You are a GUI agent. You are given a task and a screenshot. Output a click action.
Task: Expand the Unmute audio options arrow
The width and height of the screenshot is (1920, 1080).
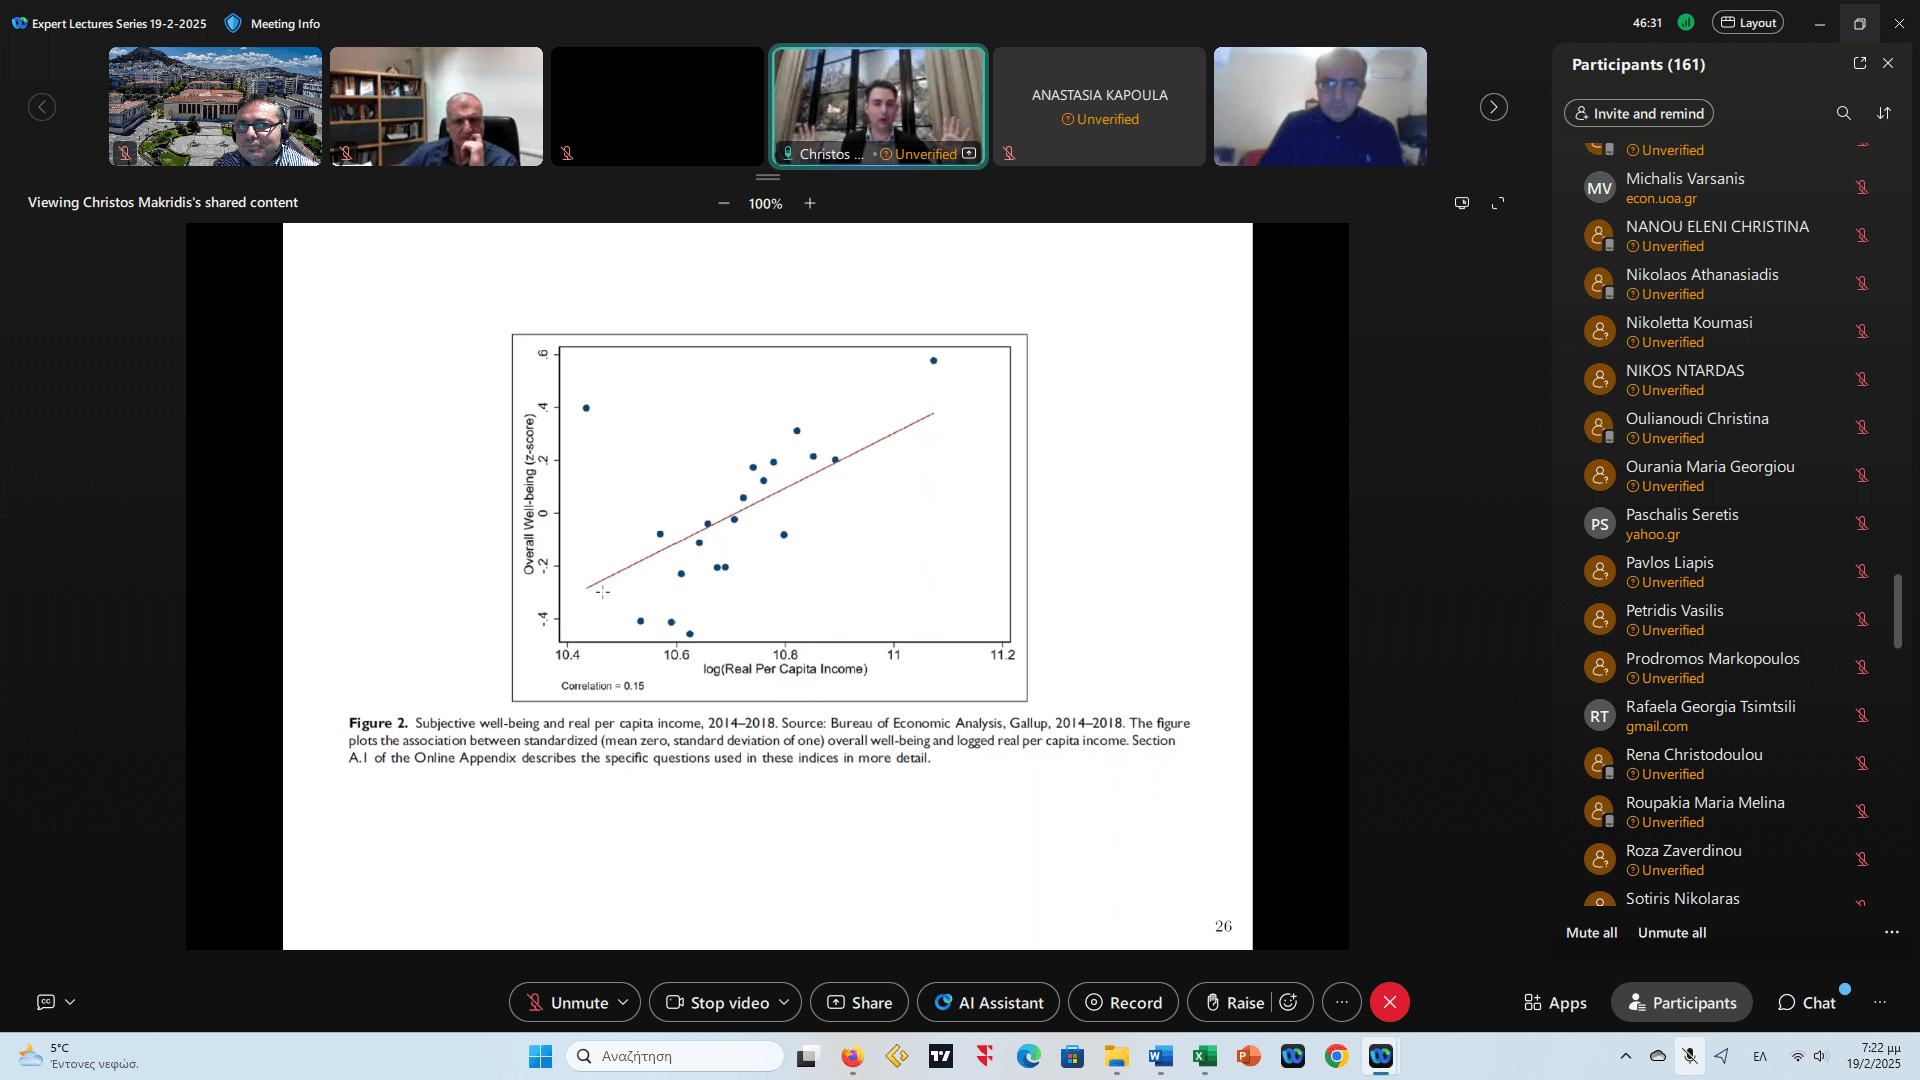[x=623, y=1001]
